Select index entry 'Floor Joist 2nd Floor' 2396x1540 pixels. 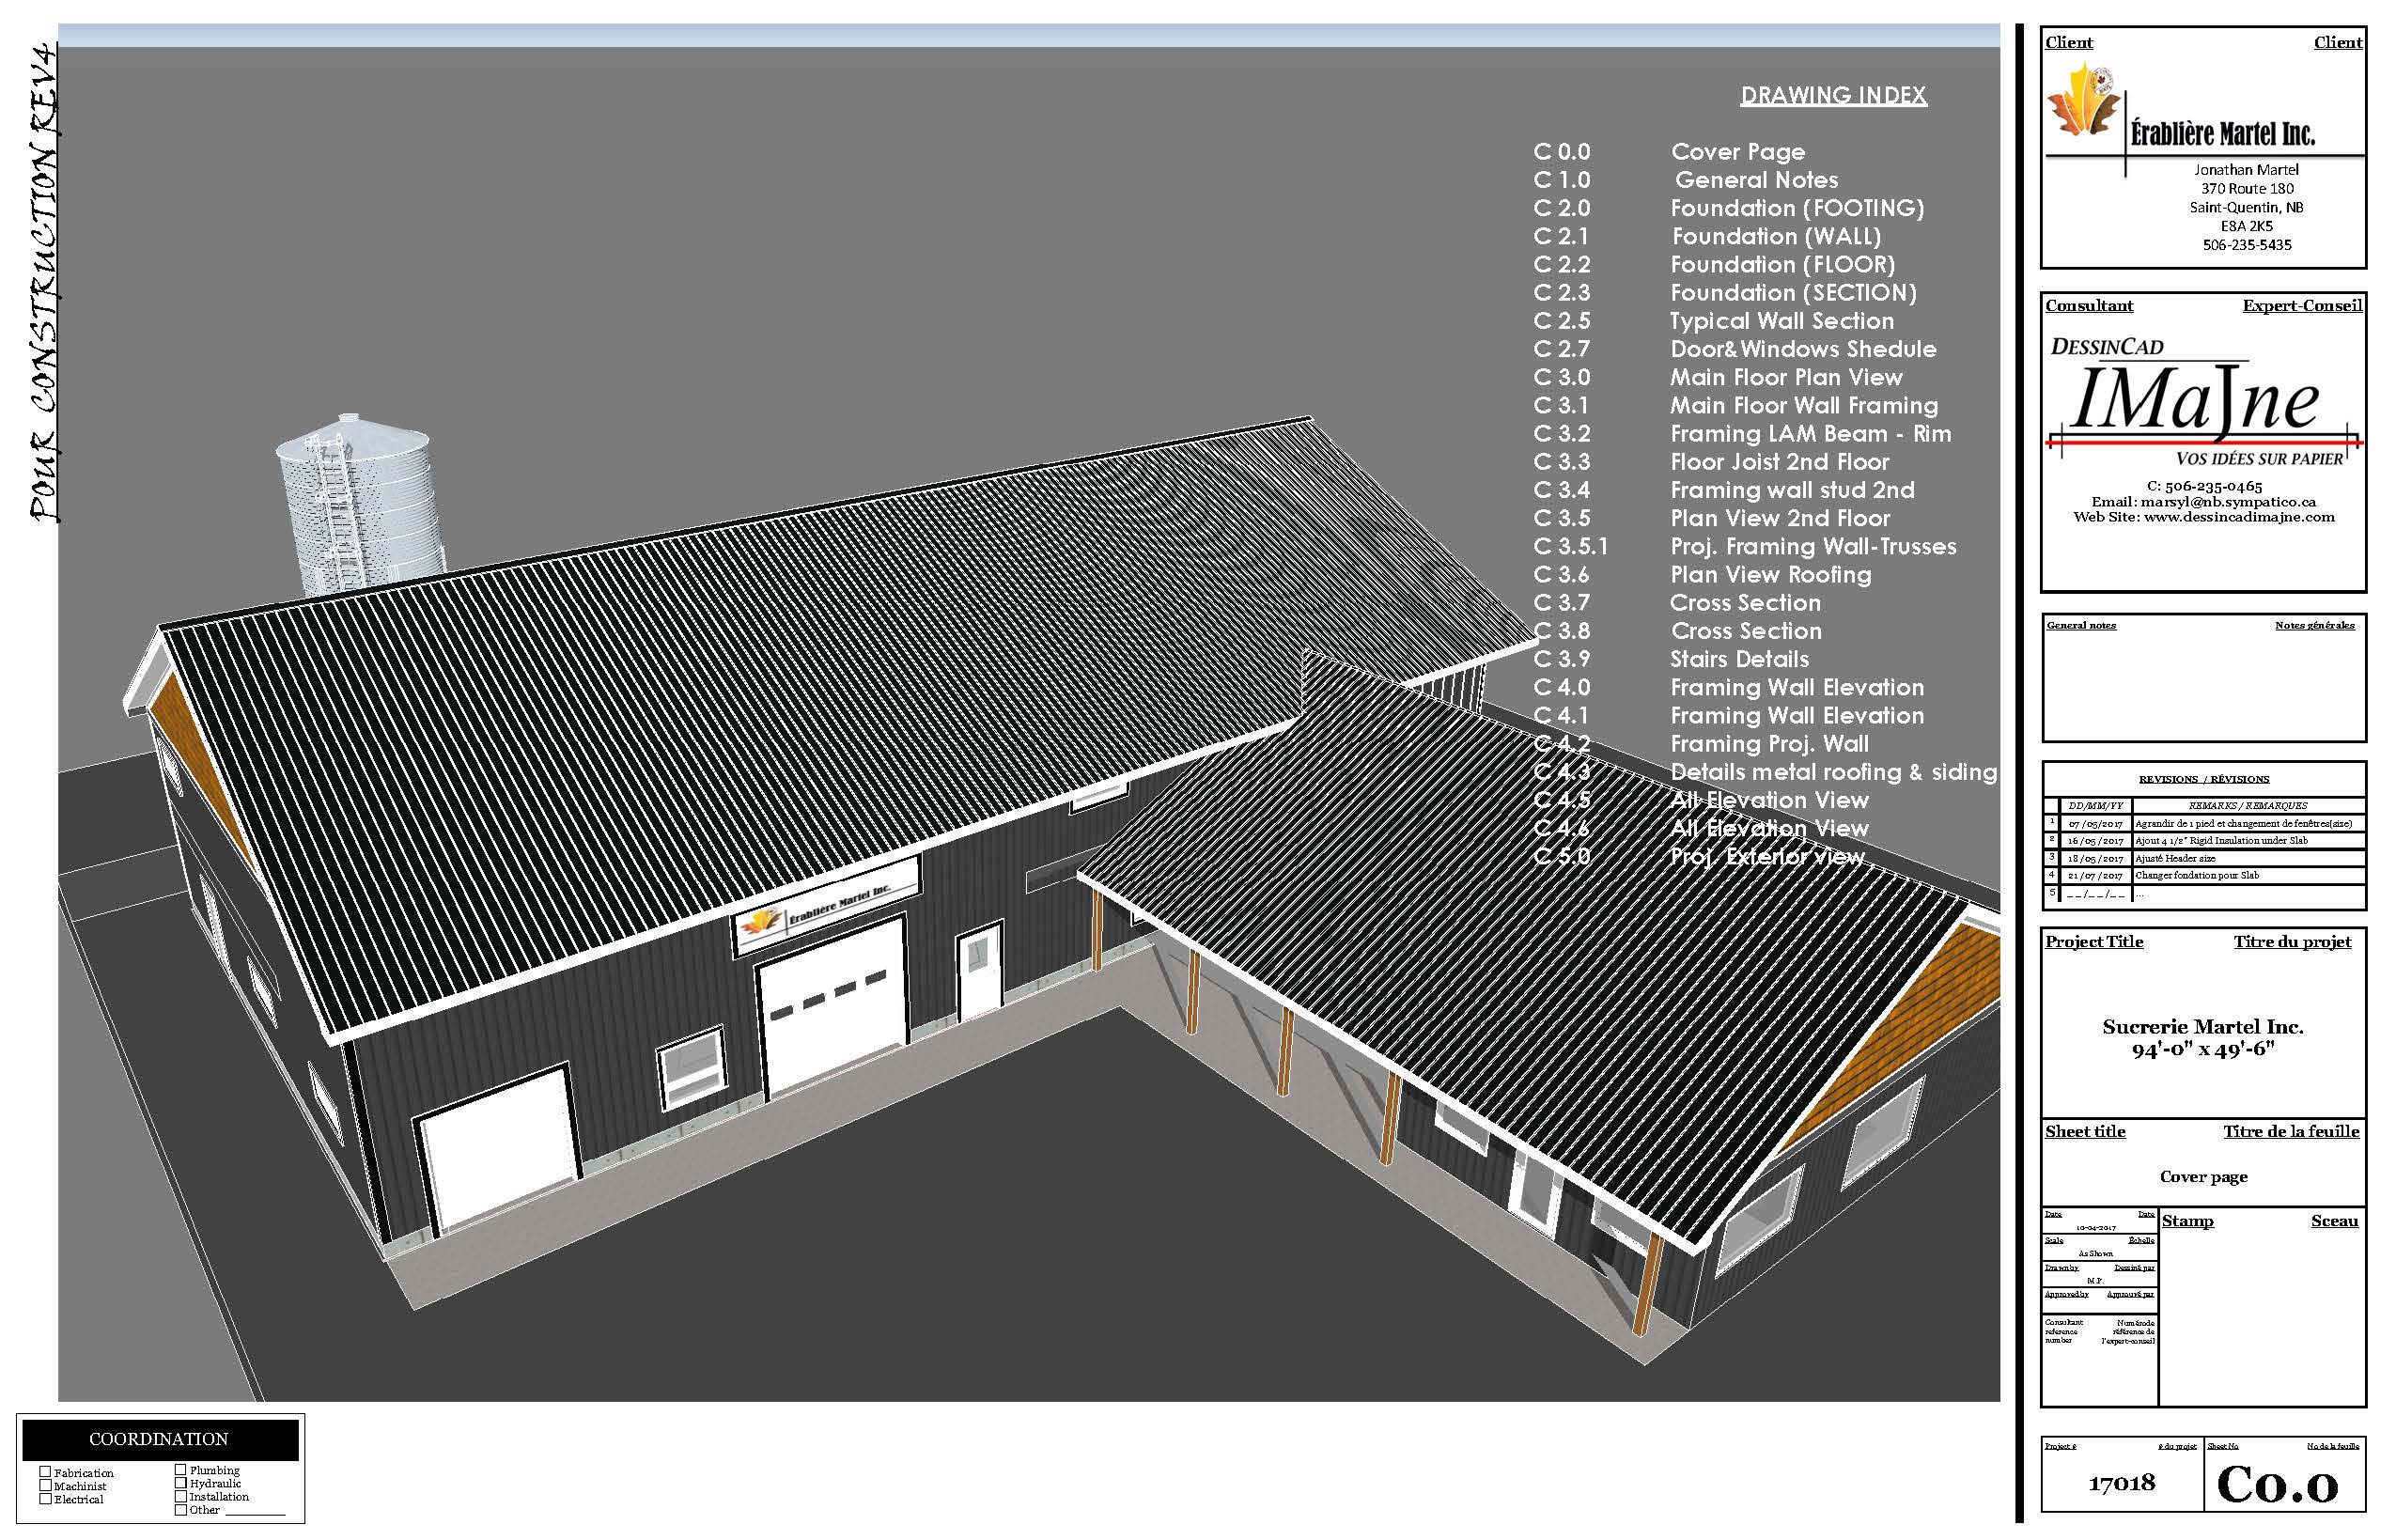1780,462
